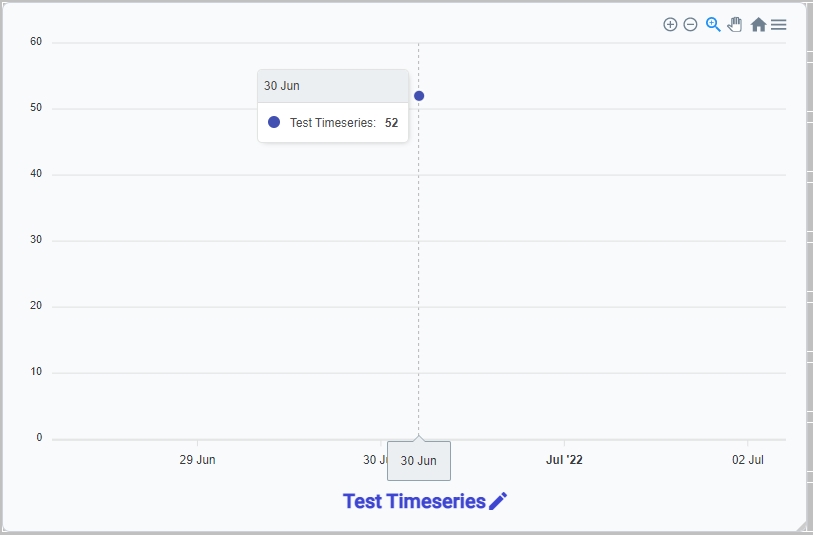Select the data point at value 52
The width and height of the screenshot is (813, 535).
pos(419,96)
